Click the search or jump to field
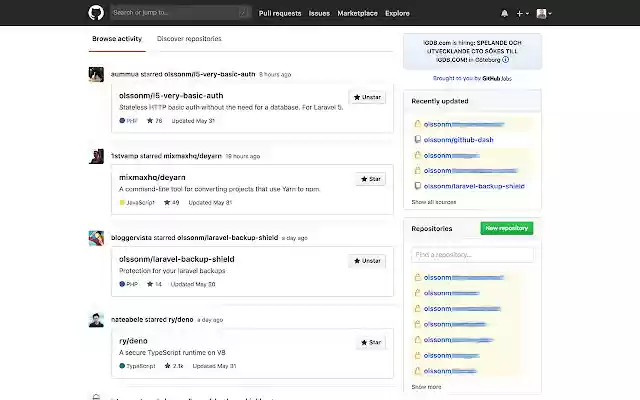Viewport: 640px width, 400px height. click(x=180, y=13)
